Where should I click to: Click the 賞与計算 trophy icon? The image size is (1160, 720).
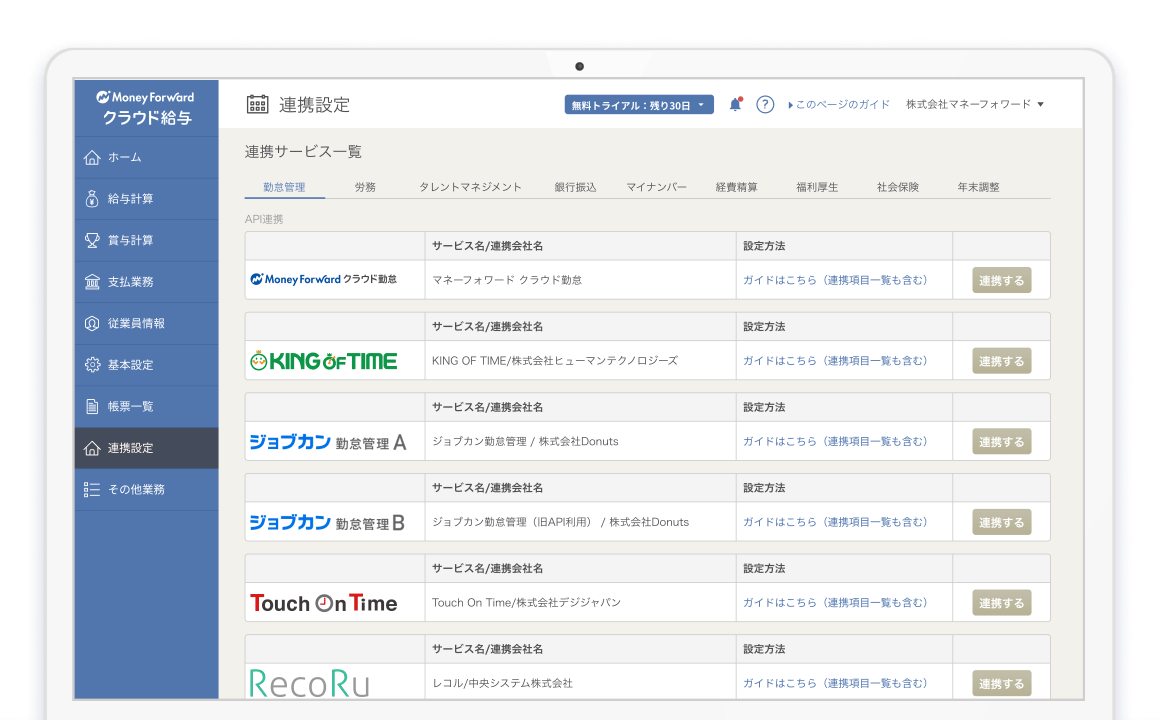(x=92, y=240)
